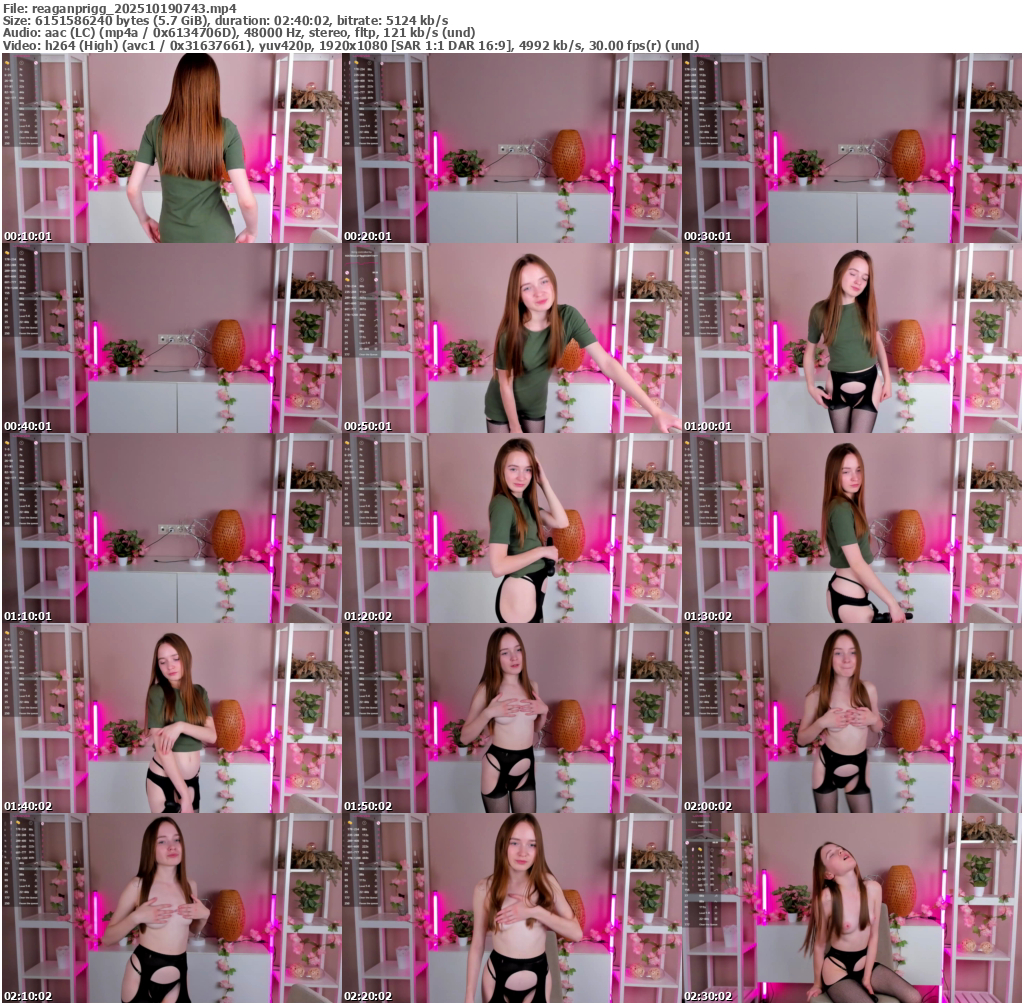The height and width of the screenshot is (1003, 1024).
Task: Open the frame thumbnail stamped 01:40:02
Action: pyautogui.click(x=172, y=718)
